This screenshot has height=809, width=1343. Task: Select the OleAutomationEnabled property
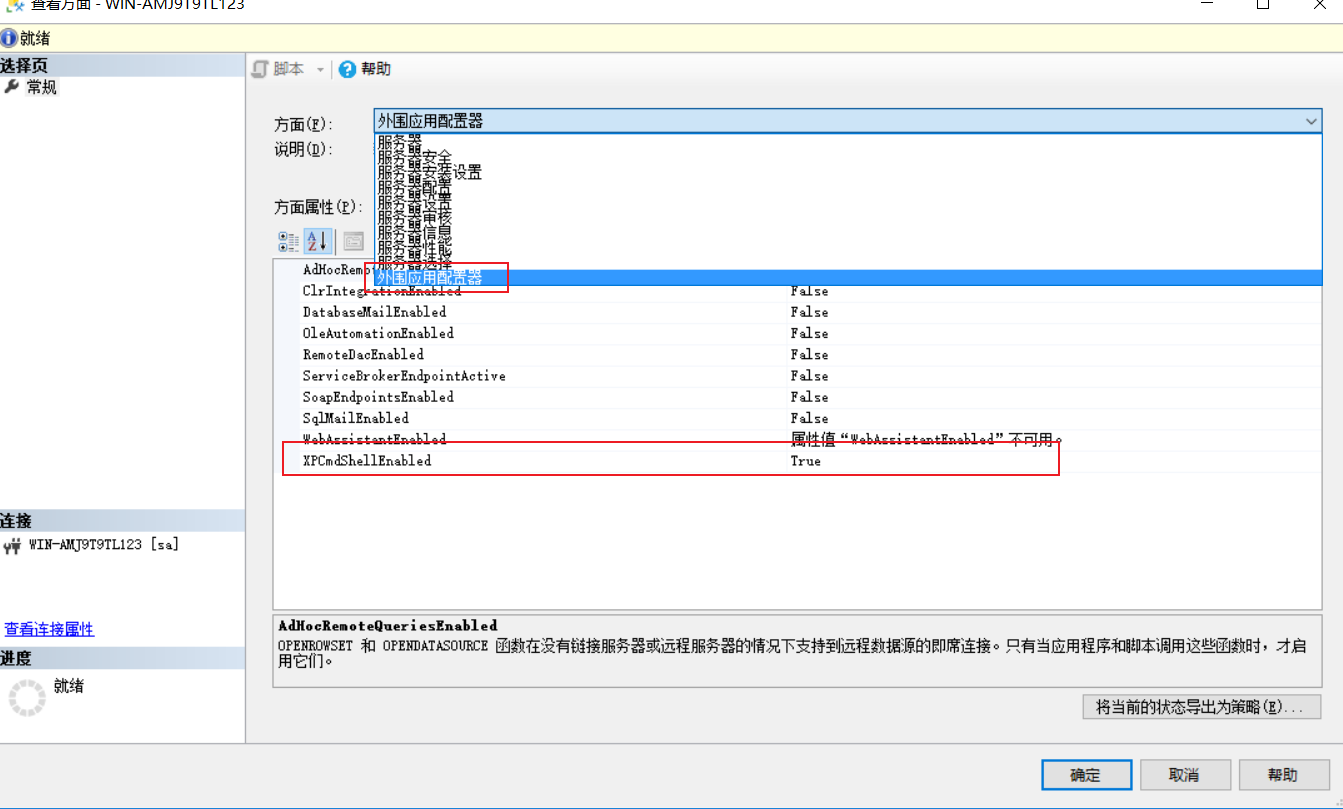378,333
